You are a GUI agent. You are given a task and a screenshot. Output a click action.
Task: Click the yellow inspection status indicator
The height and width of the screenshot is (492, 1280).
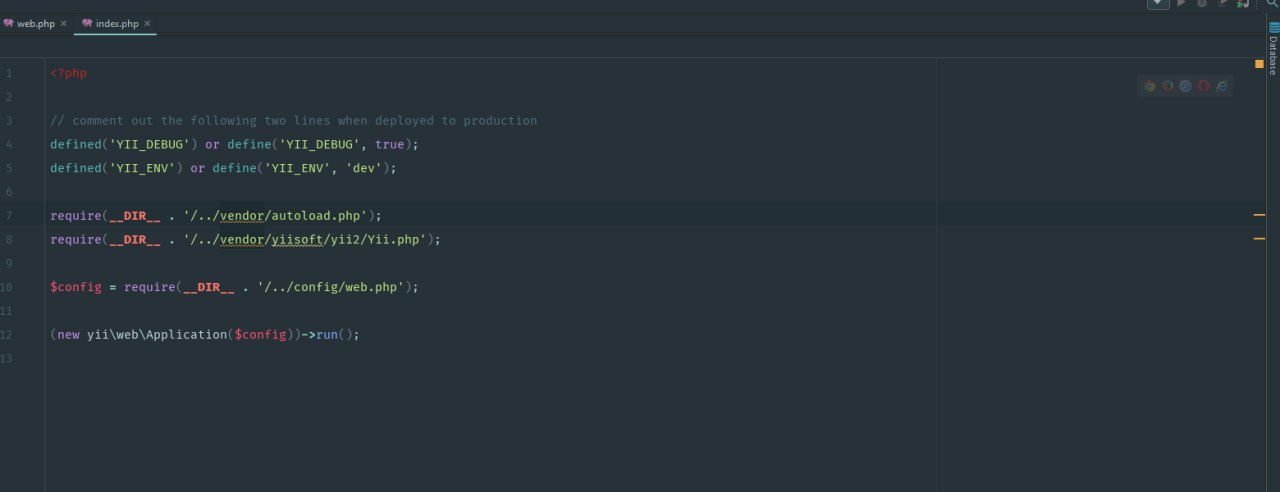pos(1259,64)
